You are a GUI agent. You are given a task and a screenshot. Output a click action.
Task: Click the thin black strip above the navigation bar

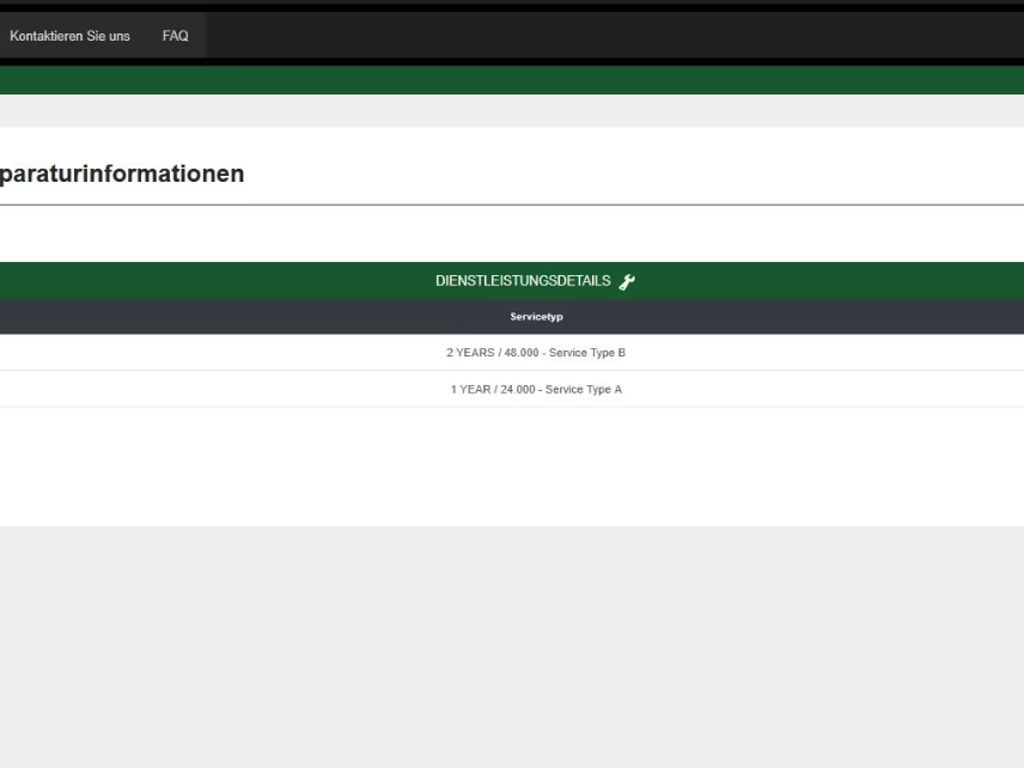(x=512, y=5)
